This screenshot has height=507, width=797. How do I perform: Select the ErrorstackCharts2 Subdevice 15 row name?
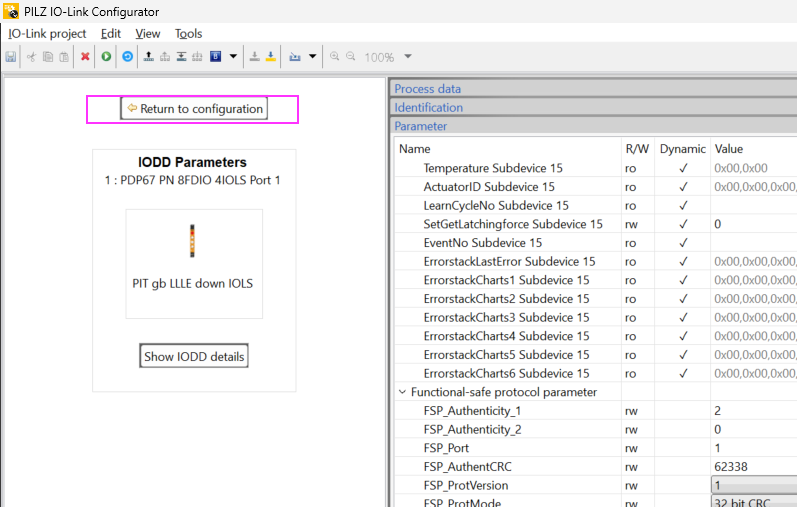[506, 299]
